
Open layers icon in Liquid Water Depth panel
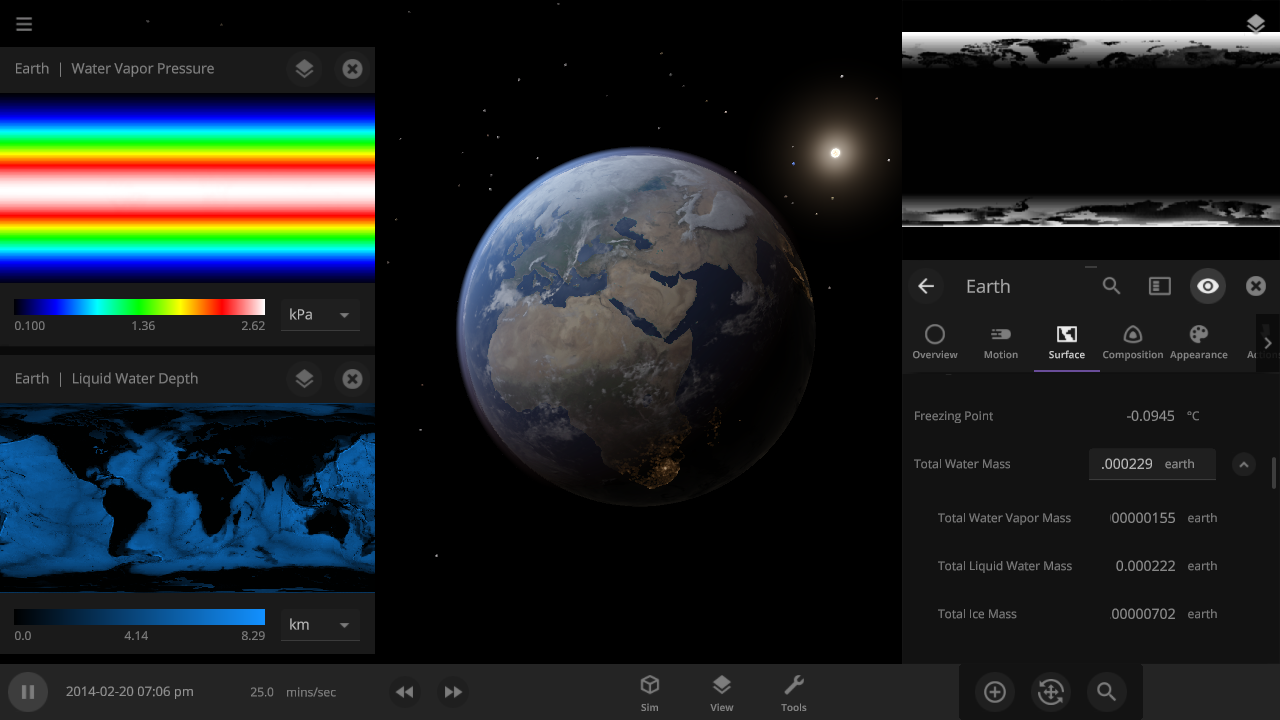pyautogui.click(x=305, y=379)
